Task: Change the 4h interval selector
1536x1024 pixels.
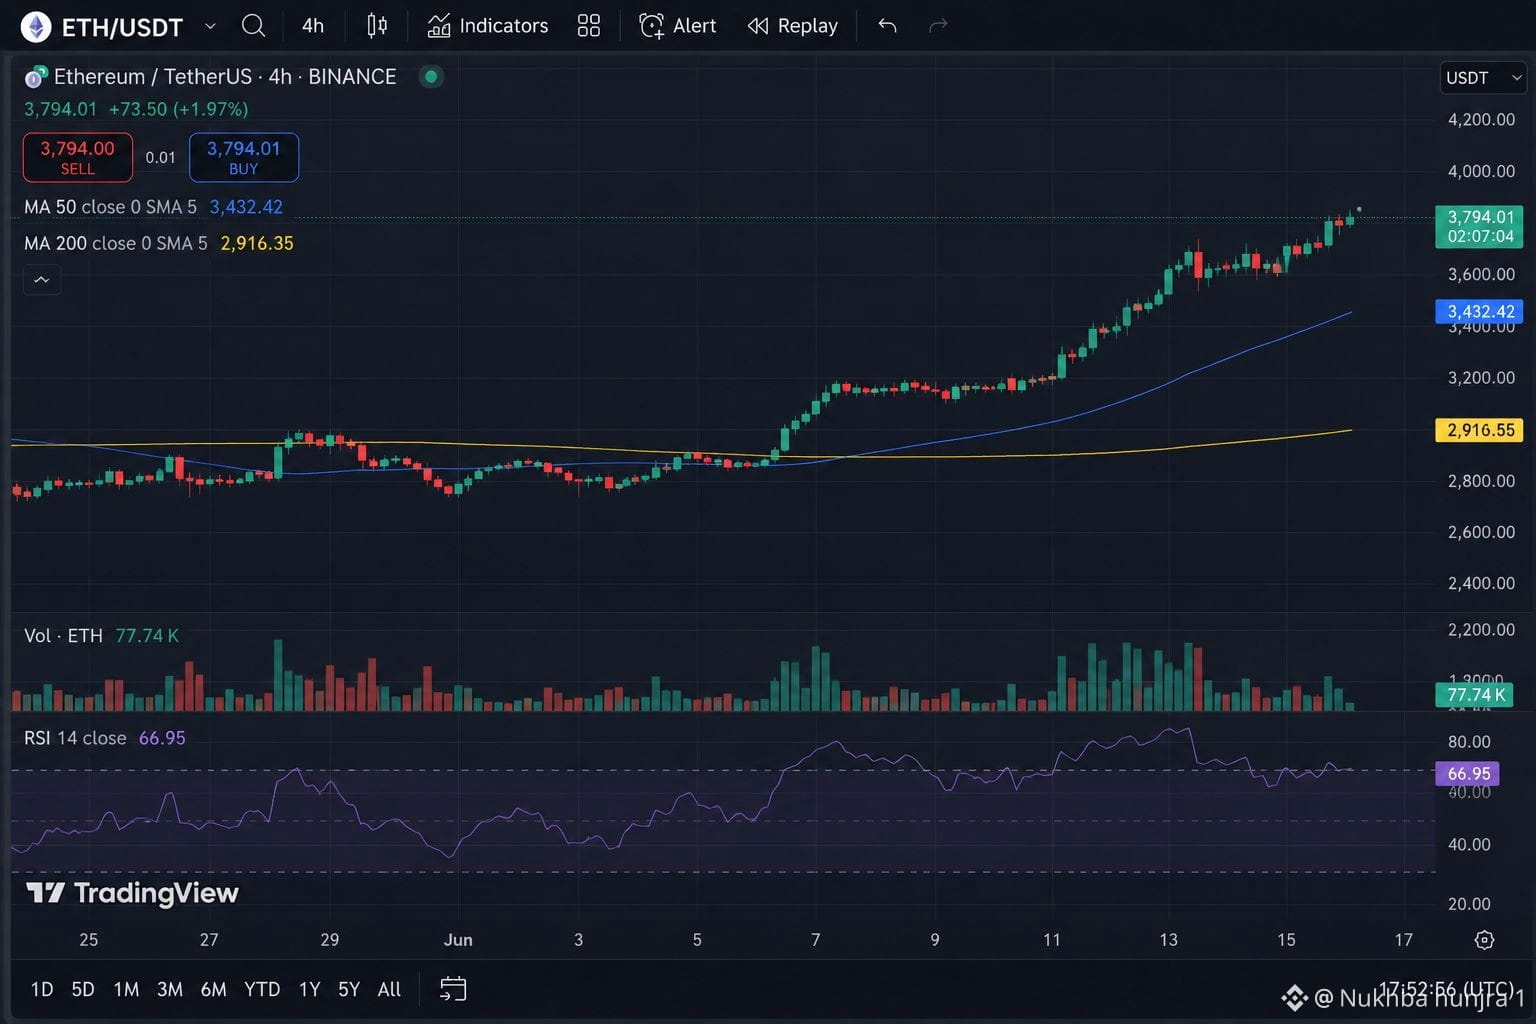Action: pyautogui.click(x=313, y=26)
